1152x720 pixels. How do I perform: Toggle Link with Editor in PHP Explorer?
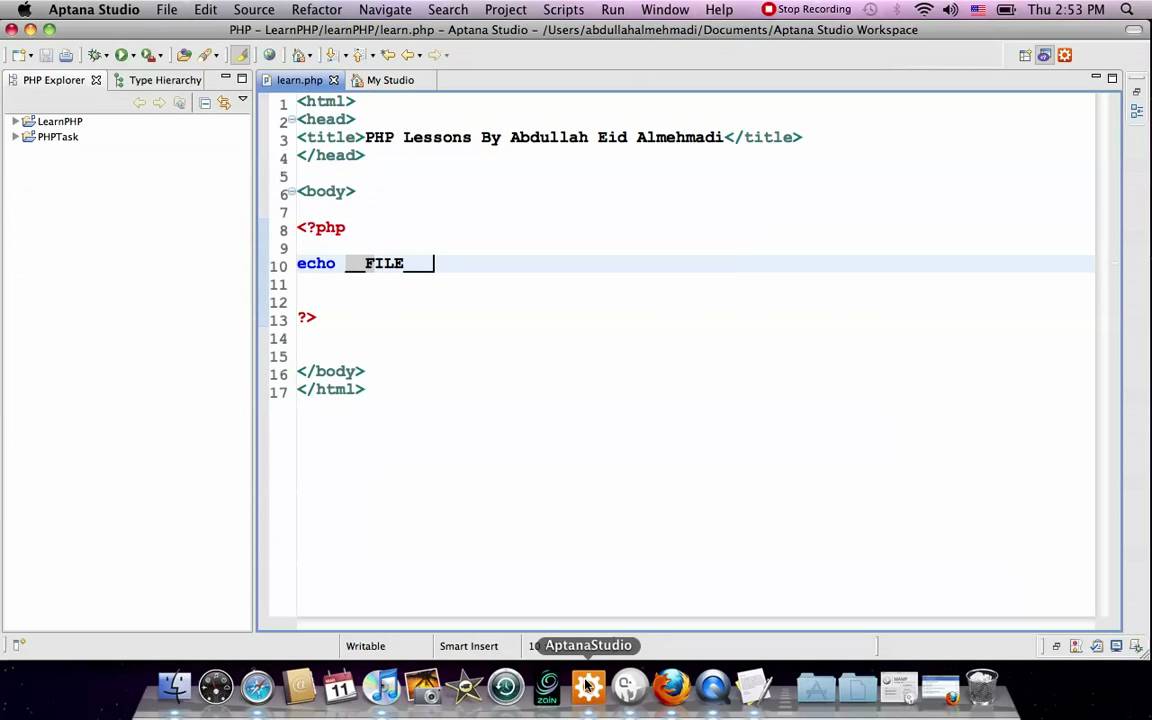(224, 104)
